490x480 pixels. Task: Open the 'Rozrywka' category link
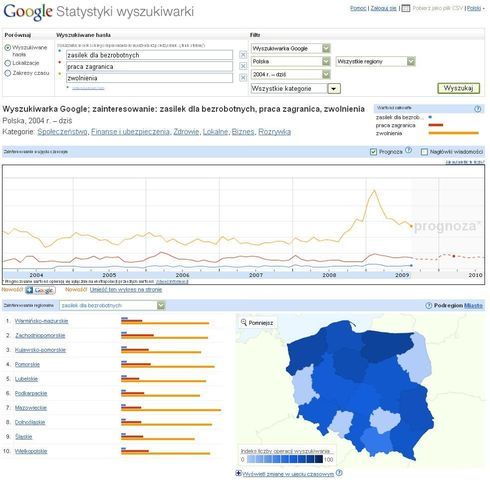(x=274, y=132)
